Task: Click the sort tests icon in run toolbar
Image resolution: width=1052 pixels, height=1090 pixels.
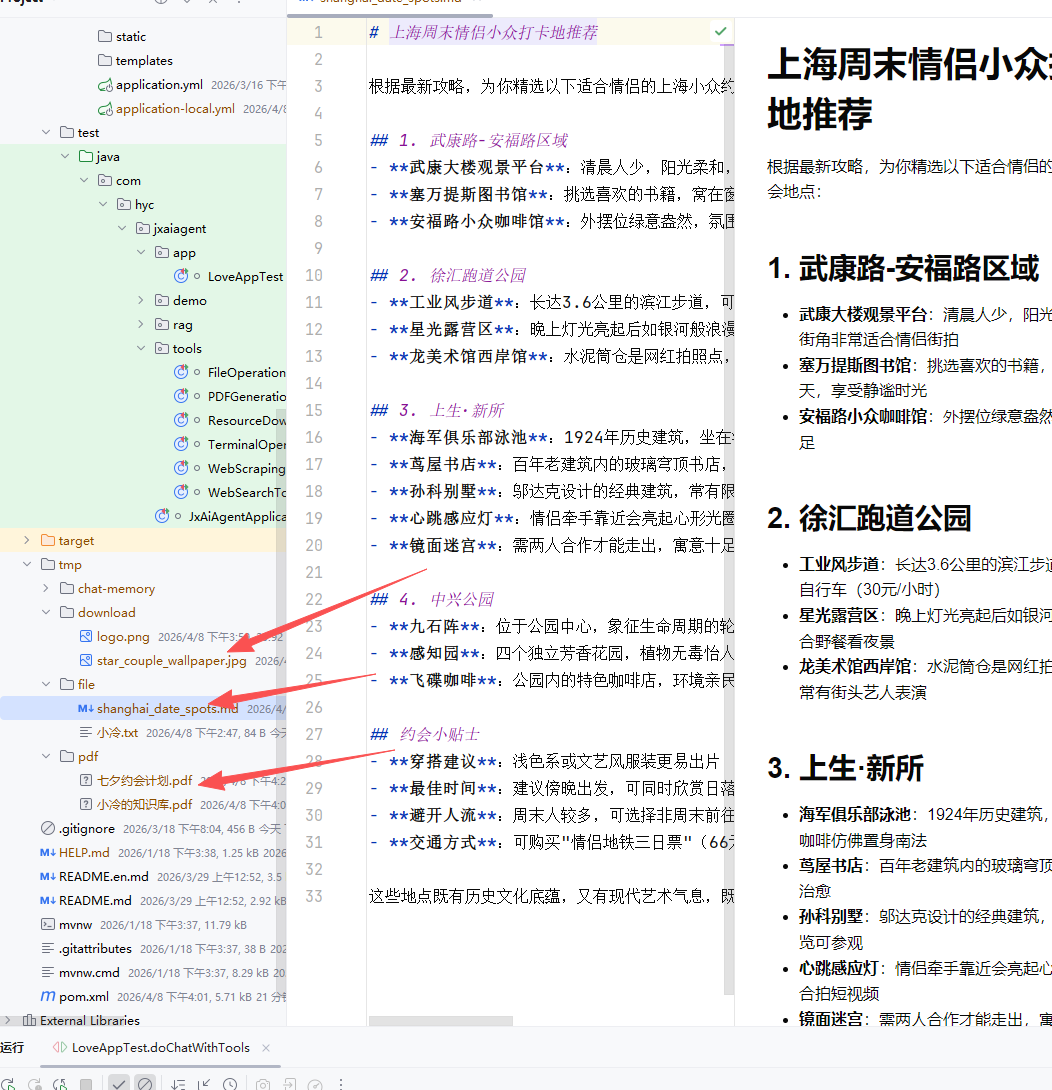Action: pos(178,1084)
